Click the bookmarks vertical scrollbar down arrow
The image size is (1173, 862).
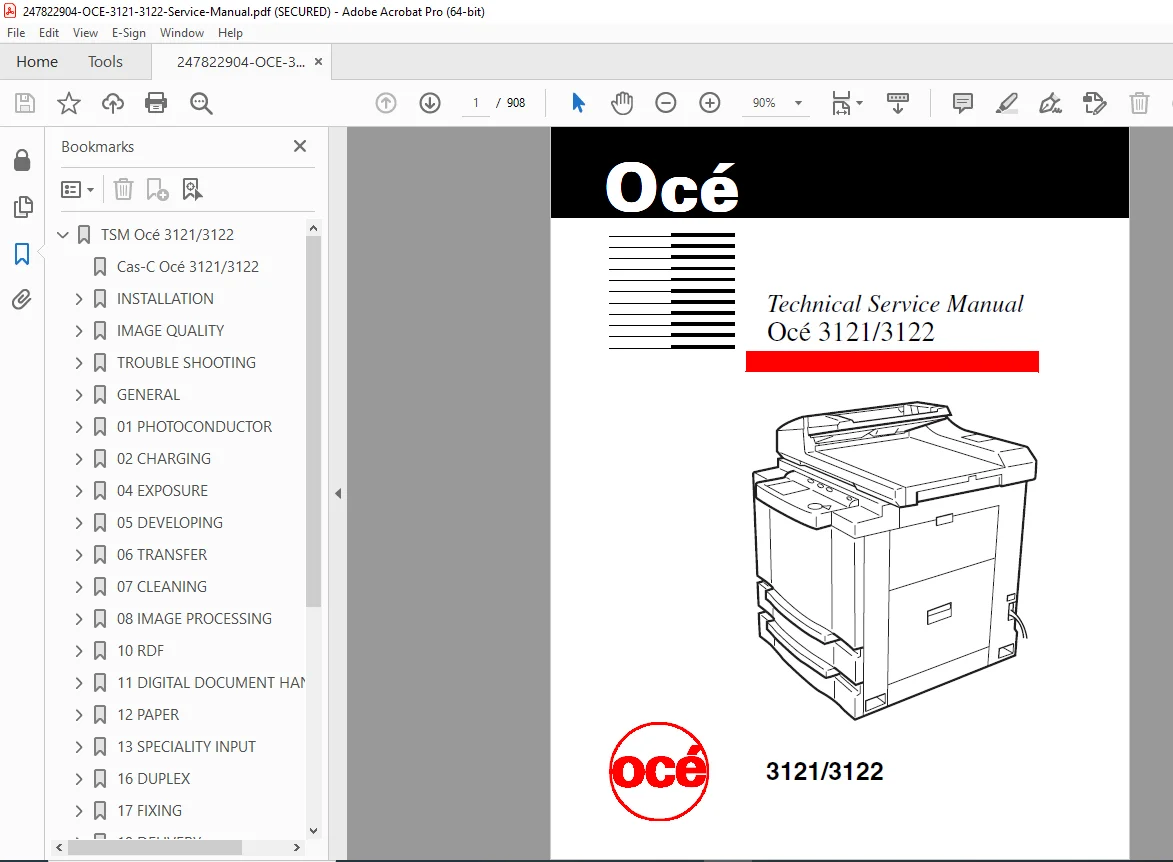[x=313, y=831]
